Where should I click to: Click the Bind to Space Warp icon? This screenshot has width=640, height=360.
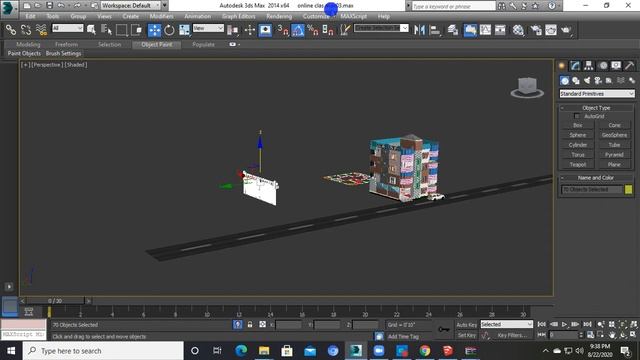41,30
